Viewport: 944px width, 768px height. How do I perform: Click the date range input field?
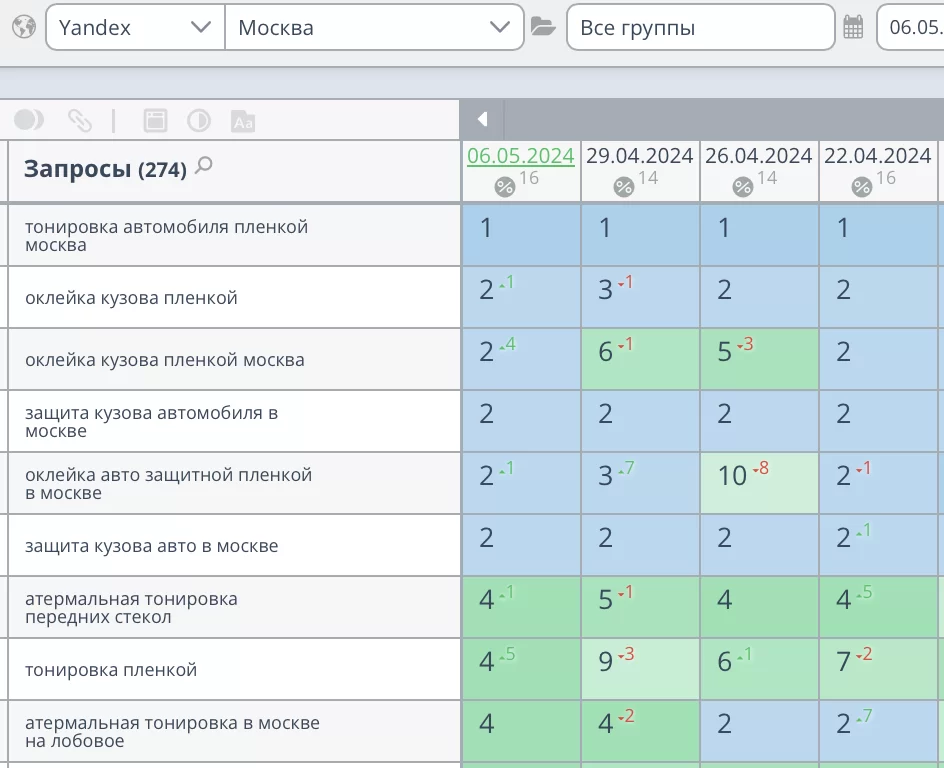[x=912, y=27]
